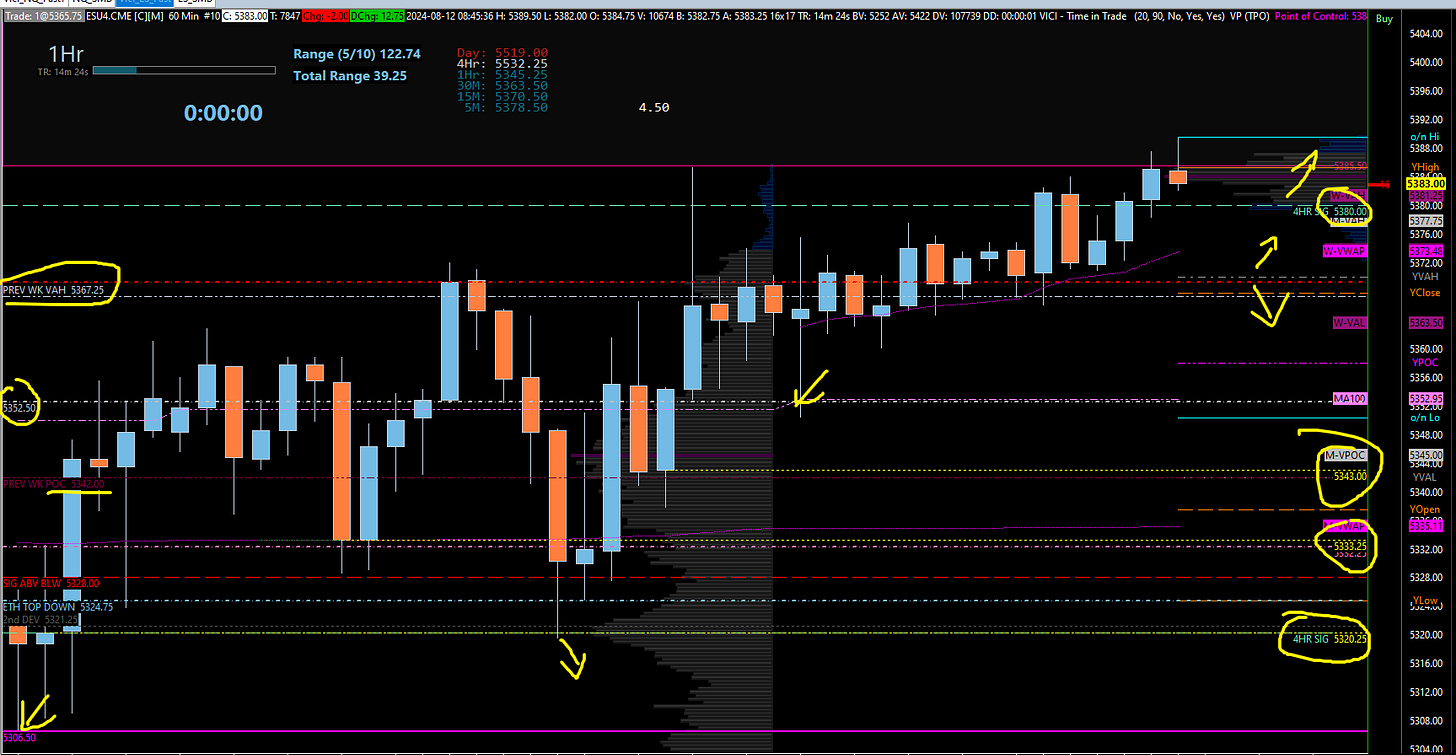Click the 5400.00 price scale value
The width and height of the screenshot is (1456, 755).
click(1426, 62)
